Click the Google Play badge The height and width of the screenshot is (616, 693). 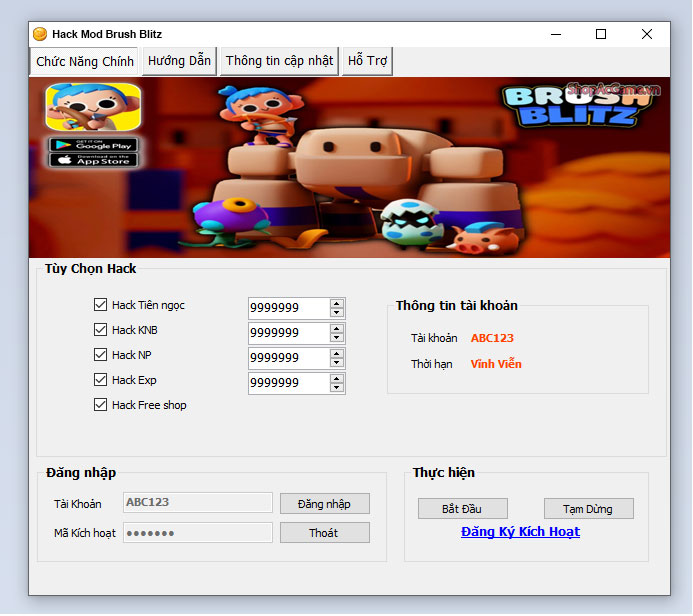[x=93, y=144]
